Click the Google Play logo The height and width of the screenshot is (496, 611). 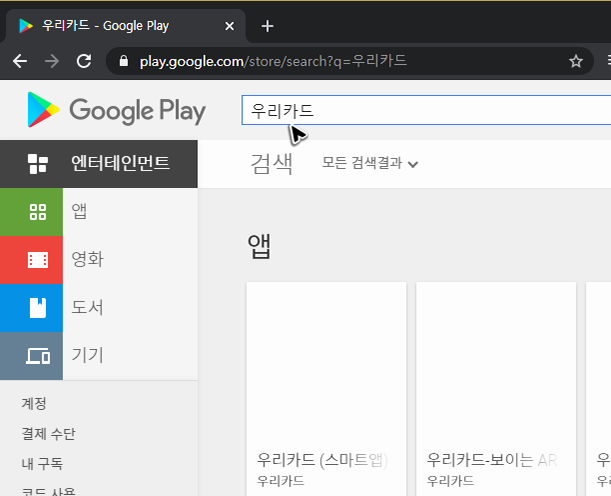click(116, 110)
